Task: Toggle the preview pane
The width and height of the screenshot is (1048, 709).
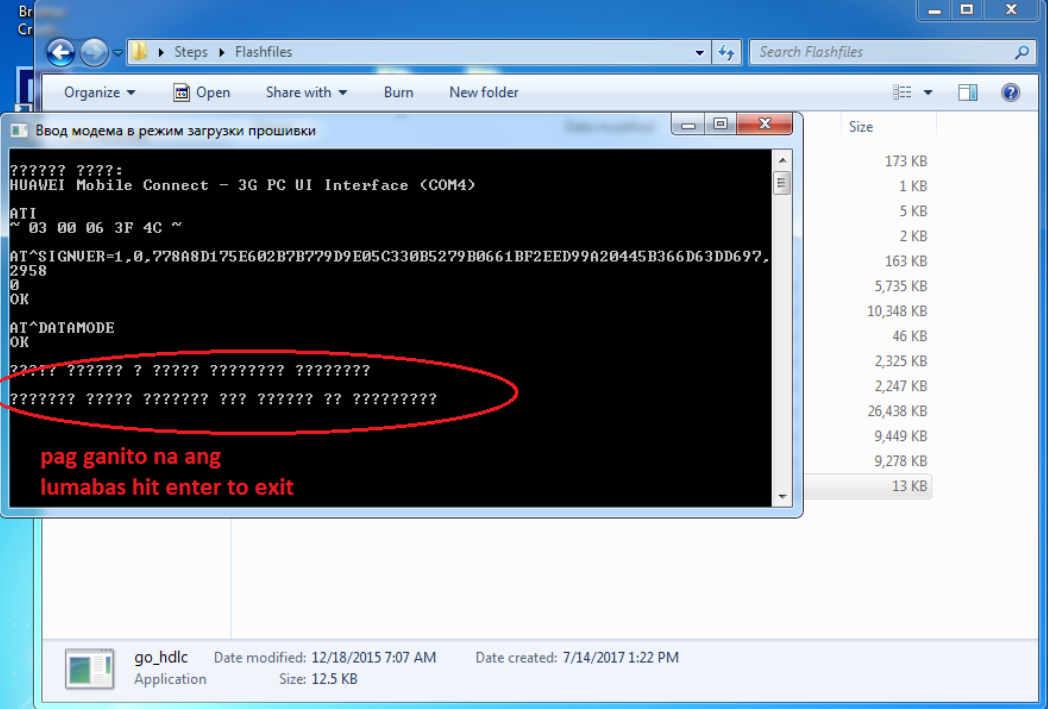Action: pyautogui.click(x=966, y=92)
